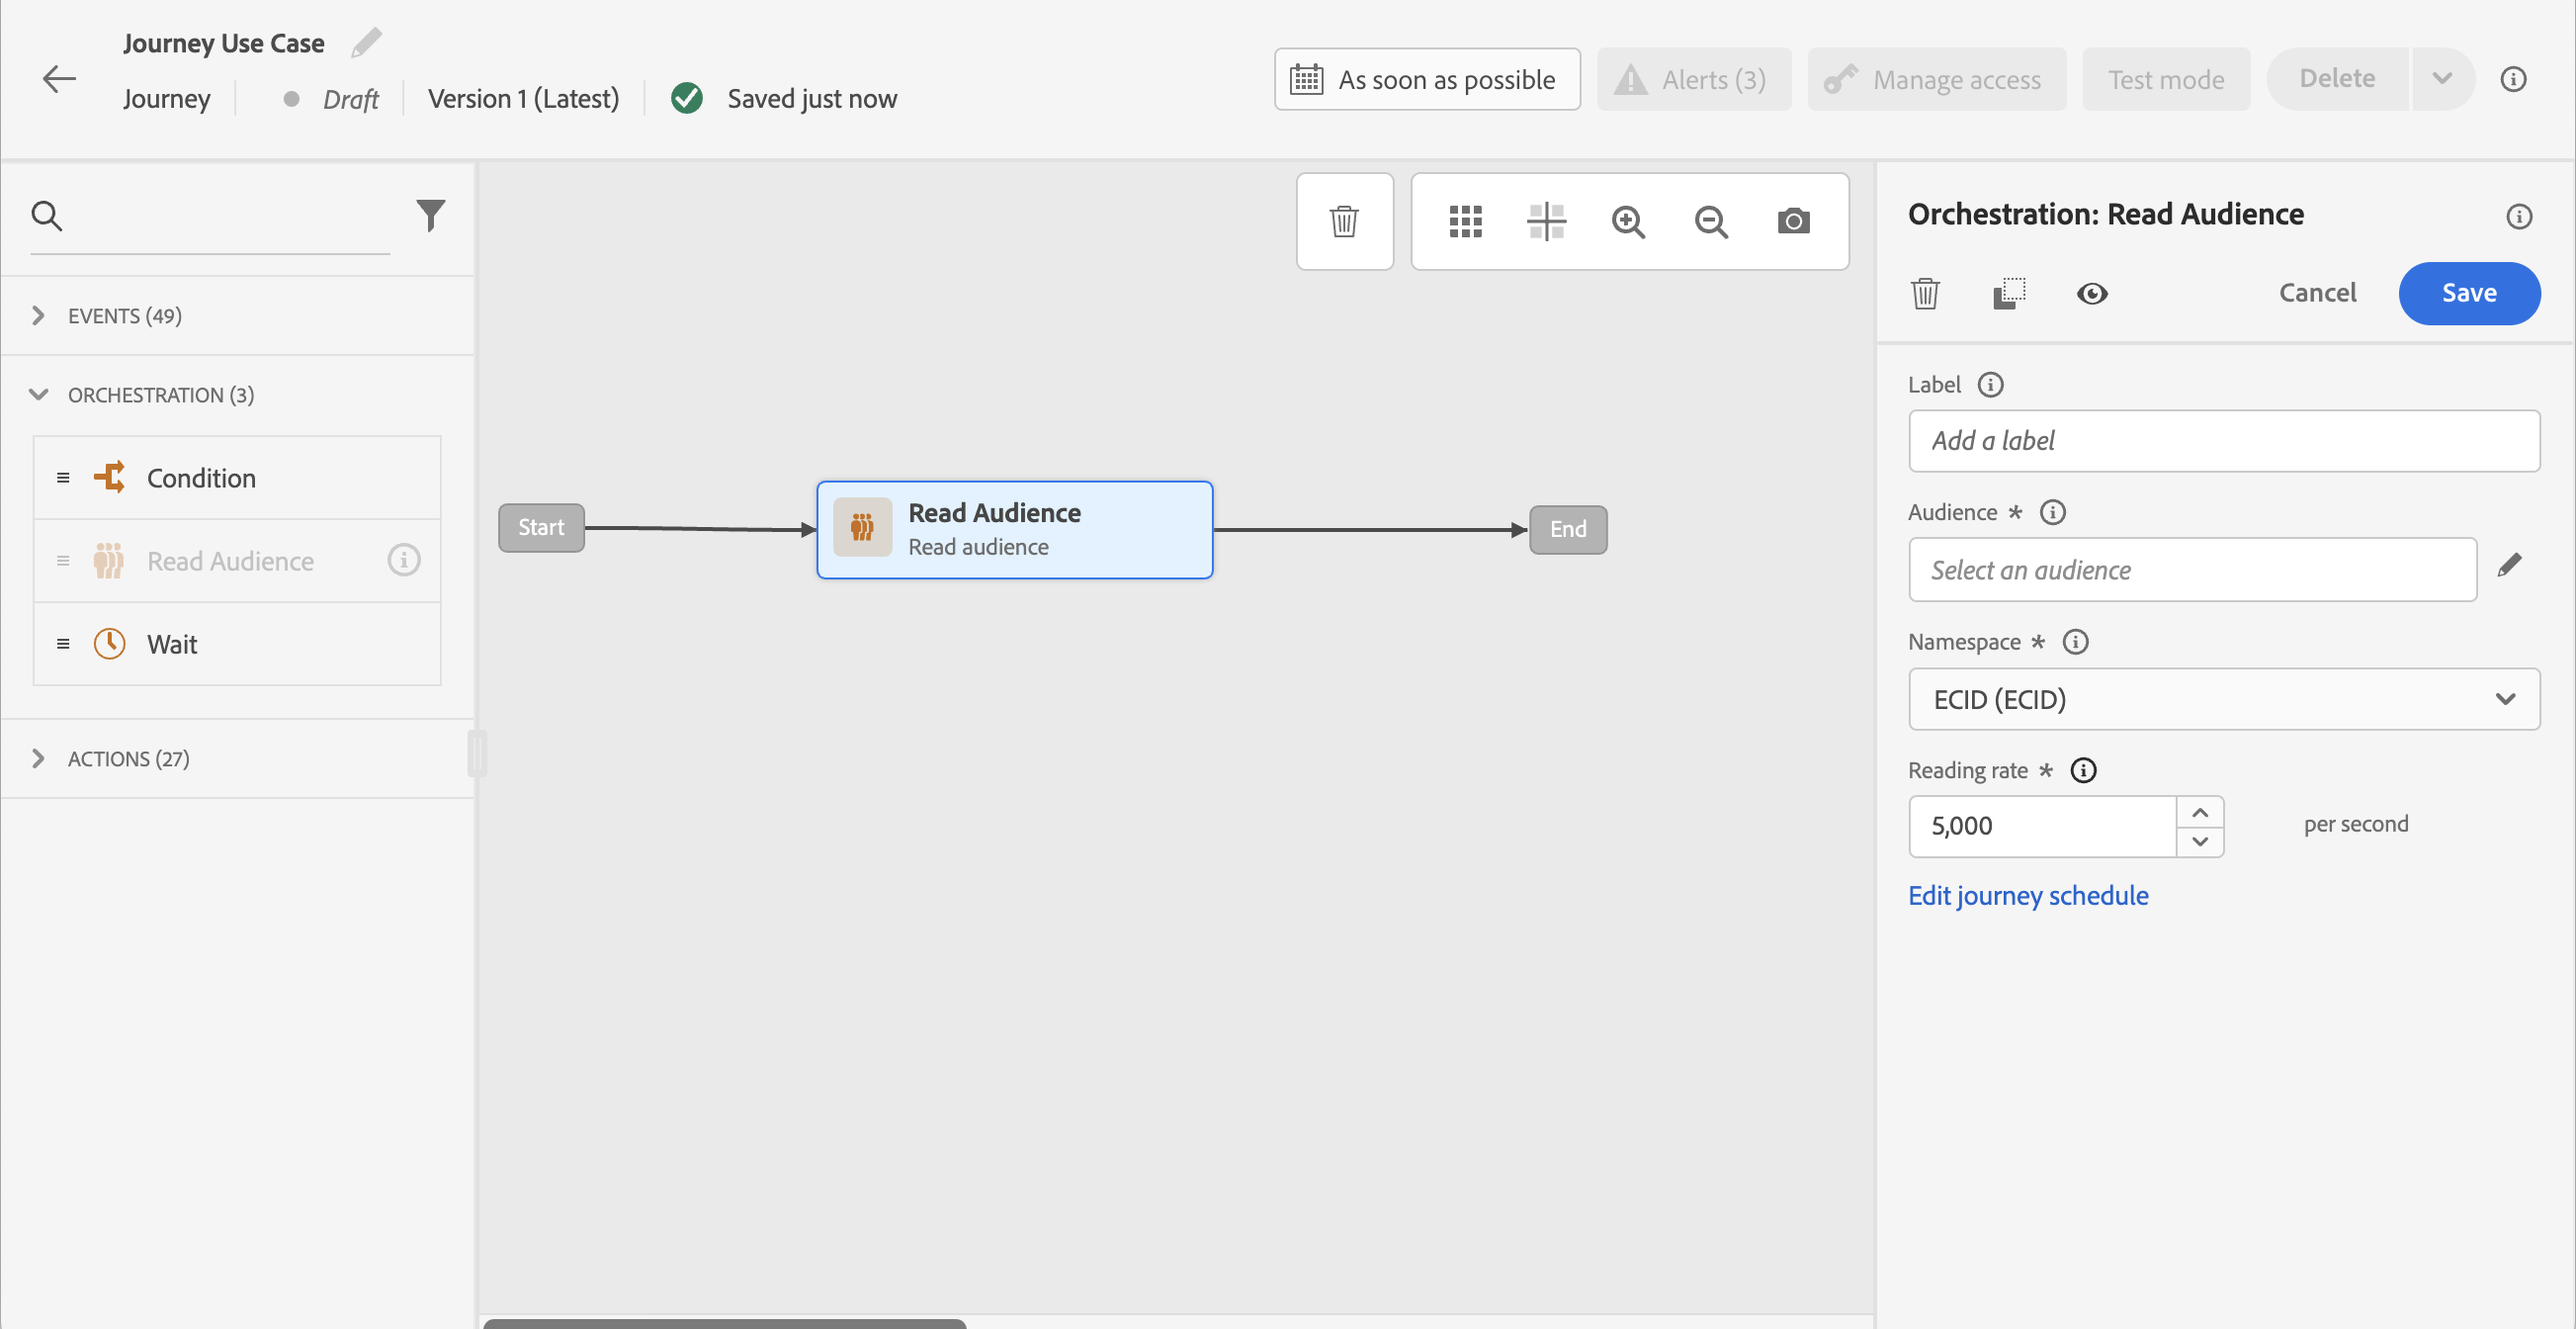Open the Edit journey schedule link
The width and height of the screenshot is (2576, 1329).
(2027, 895)
